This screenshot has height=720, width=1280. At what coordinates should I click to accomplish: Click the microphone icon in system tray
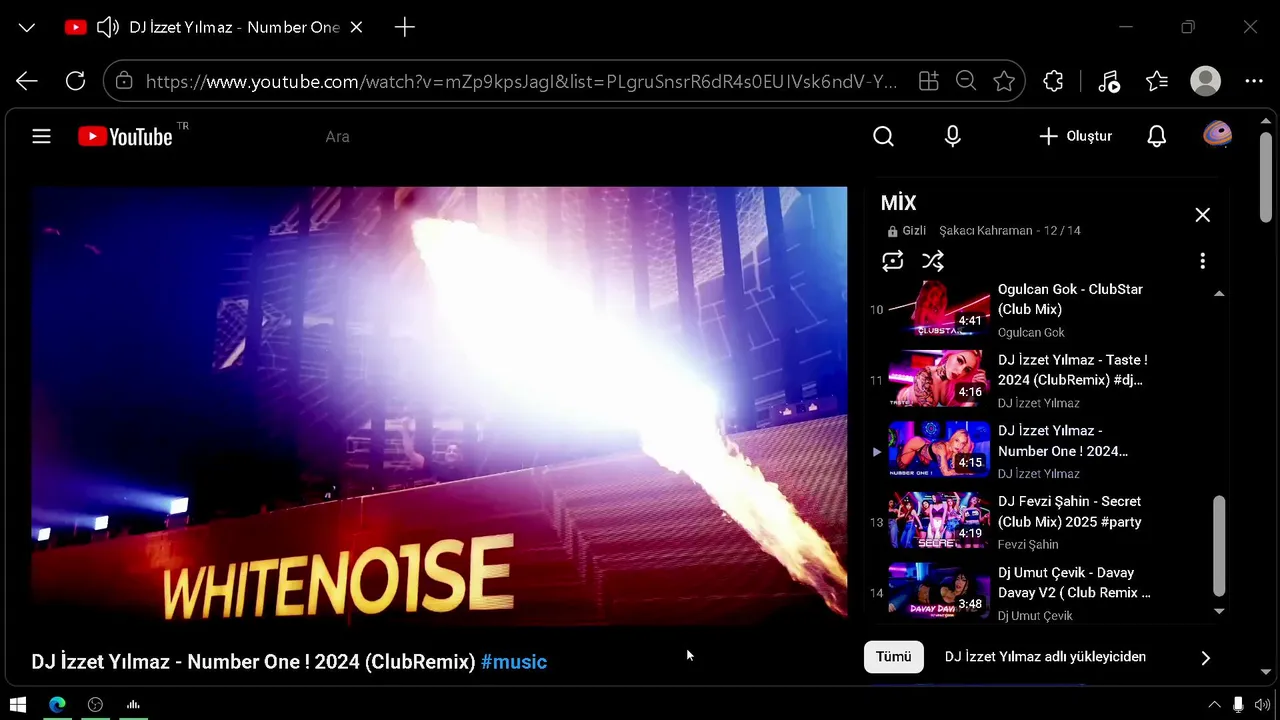pos(1239,705)
